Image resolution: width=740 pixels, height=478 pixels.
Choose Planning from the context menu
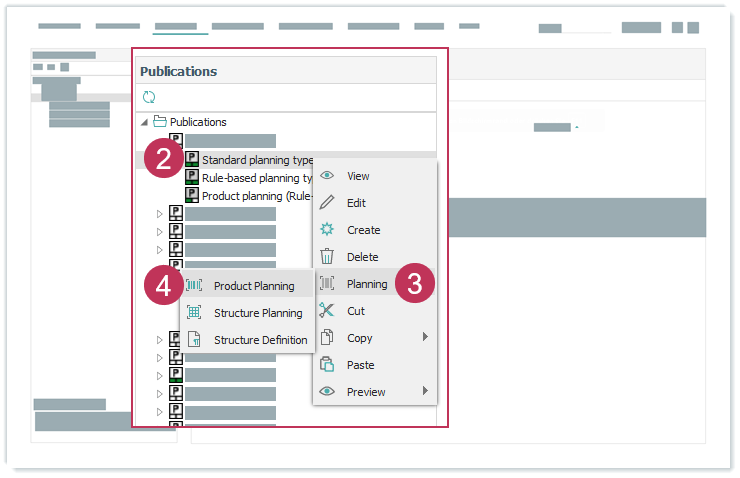coord(366,284)
